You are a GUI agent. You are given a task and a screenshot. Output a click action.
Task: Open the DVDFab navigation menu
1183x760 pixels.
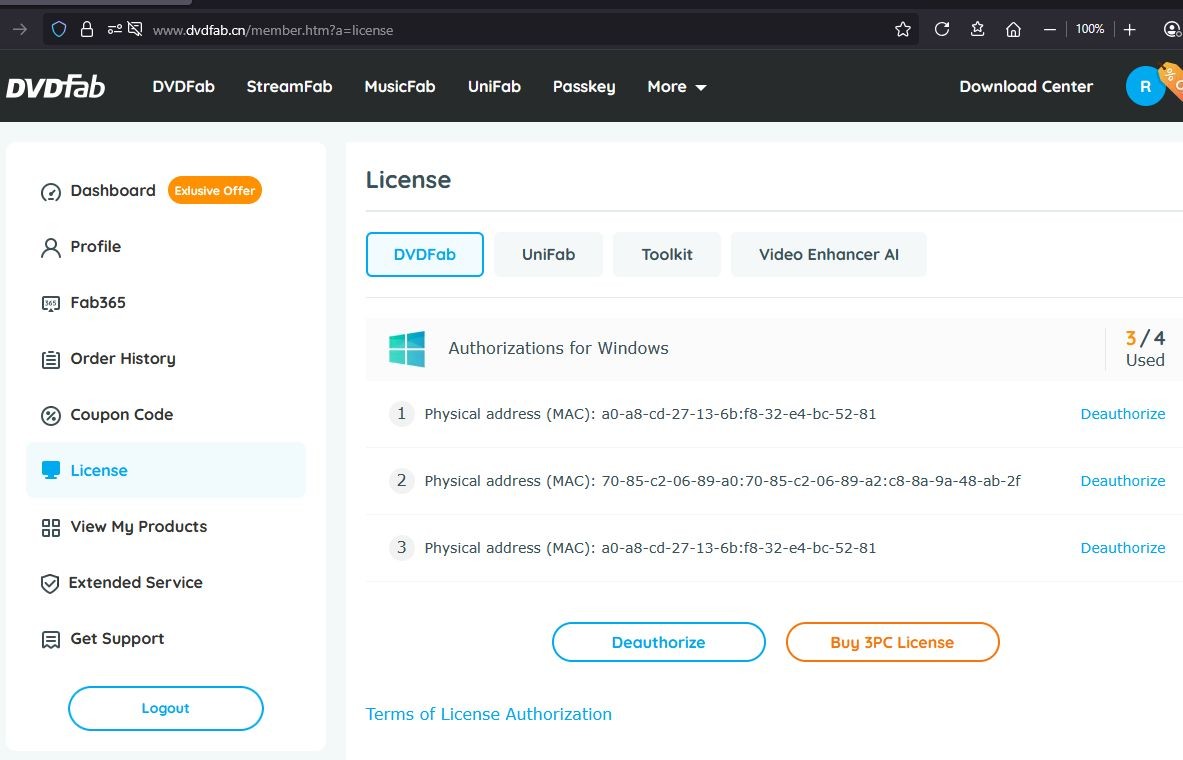[x=183, y=87]
